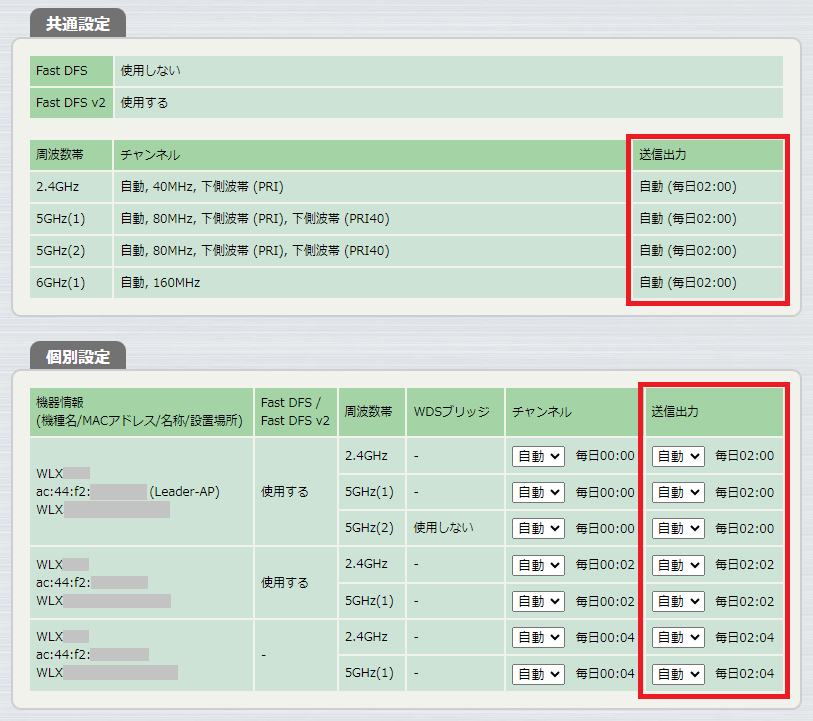This screenshot has height=721, width=813.
Task: Open 2.4GHz channel dropdown beside 毎日00:02
Action: tap(538, 564)
